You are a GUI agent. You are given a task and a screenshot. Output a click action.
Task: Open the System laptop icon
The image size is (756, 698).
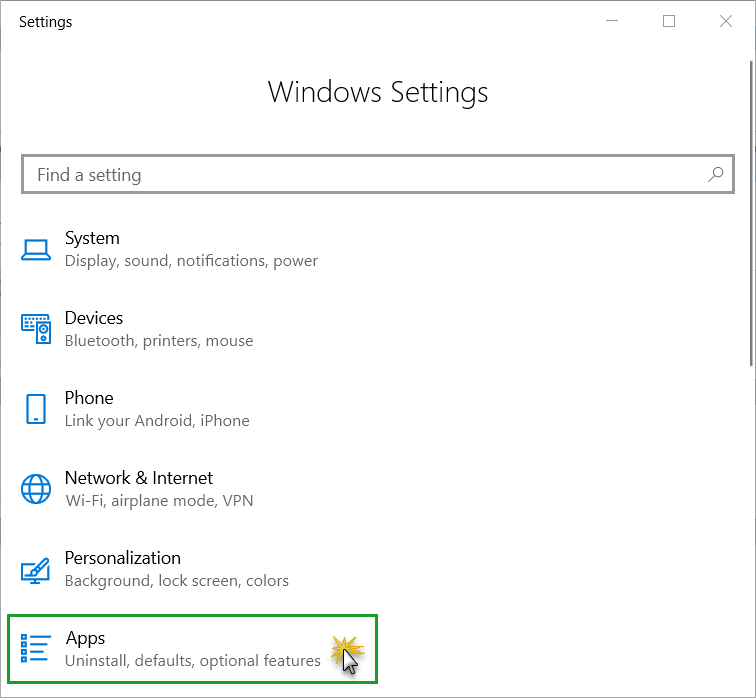pos(36,250)
